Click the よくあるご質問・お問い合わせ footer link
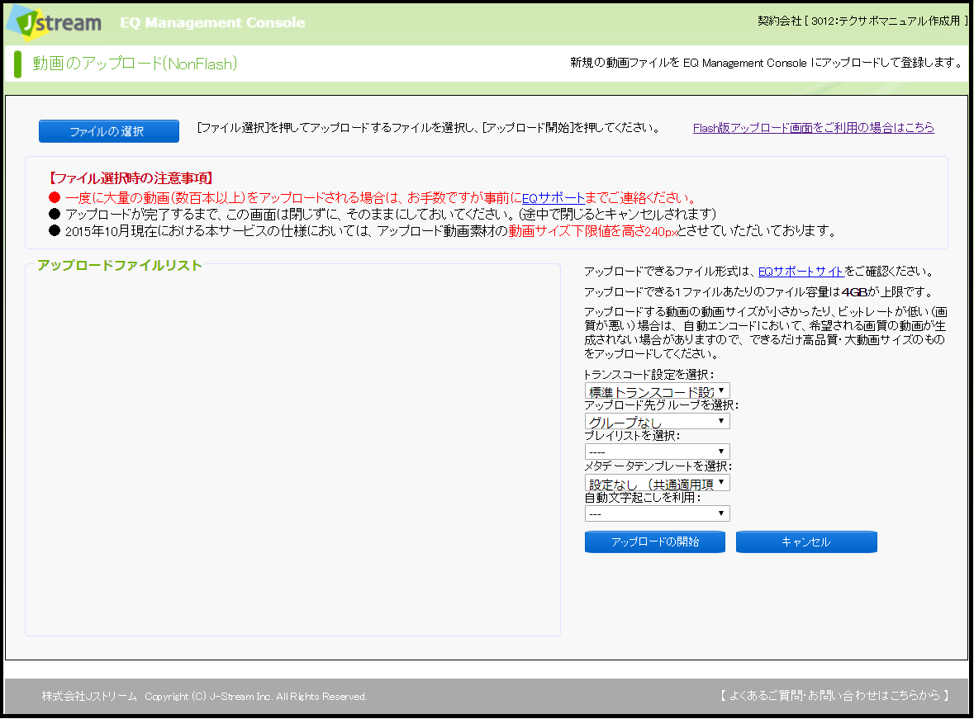Screen dimensions: 974x719 coord(835,695)
